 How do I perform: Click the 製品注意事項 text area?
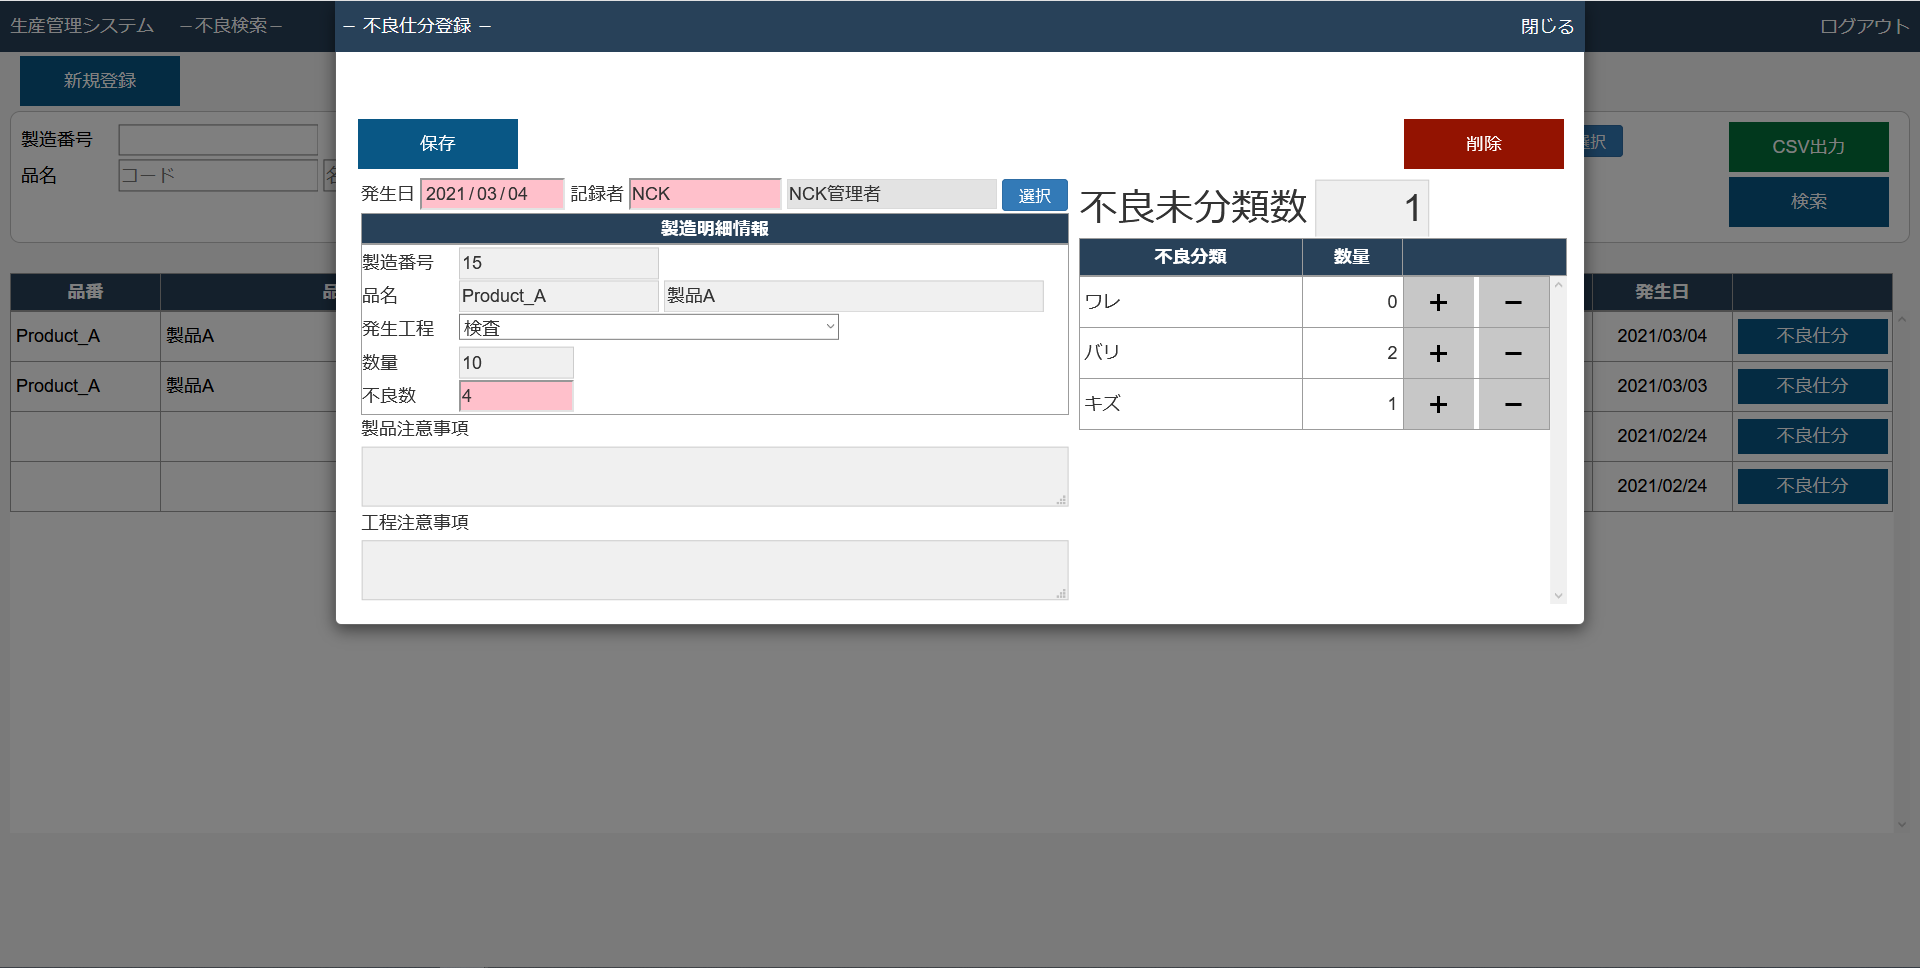click(x=714, y=476)
